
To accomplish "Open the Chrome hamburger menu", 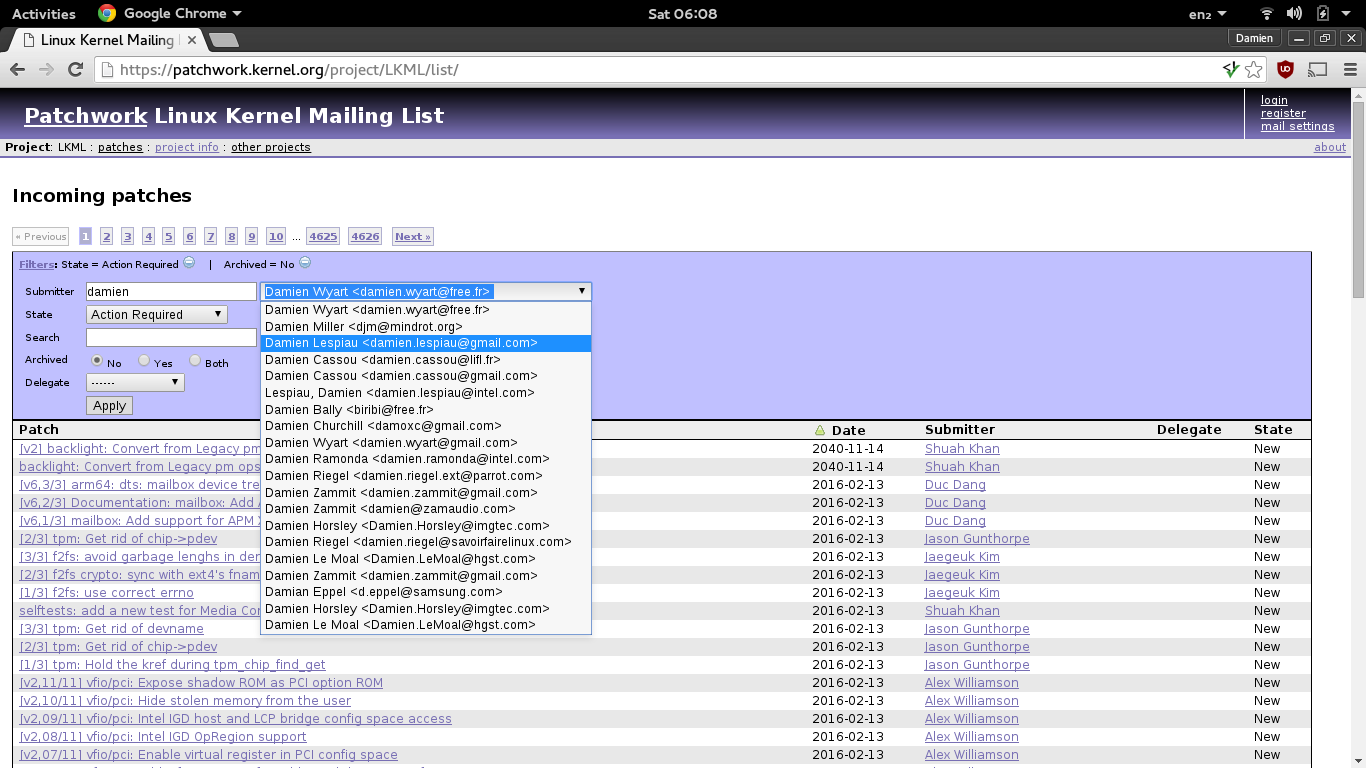I will [x=1349, y=70].
